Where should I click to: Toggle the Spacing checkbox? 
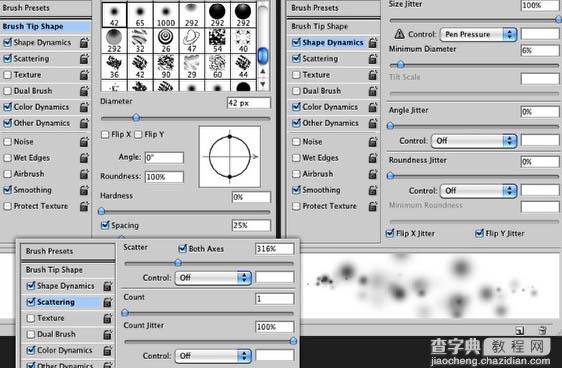pyautogui.click(x=105, y=225)
